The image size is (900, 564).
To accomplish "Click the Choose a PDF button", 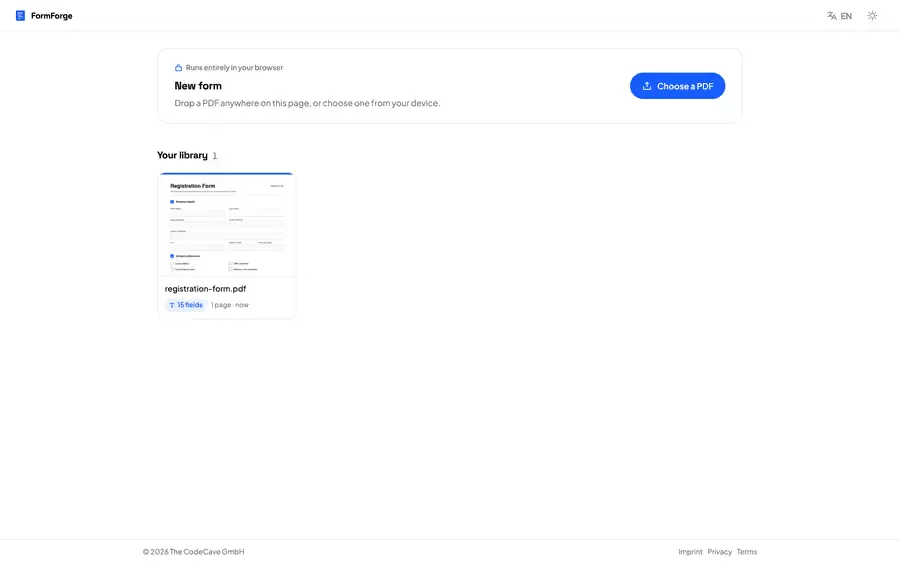I will [677, 86].
